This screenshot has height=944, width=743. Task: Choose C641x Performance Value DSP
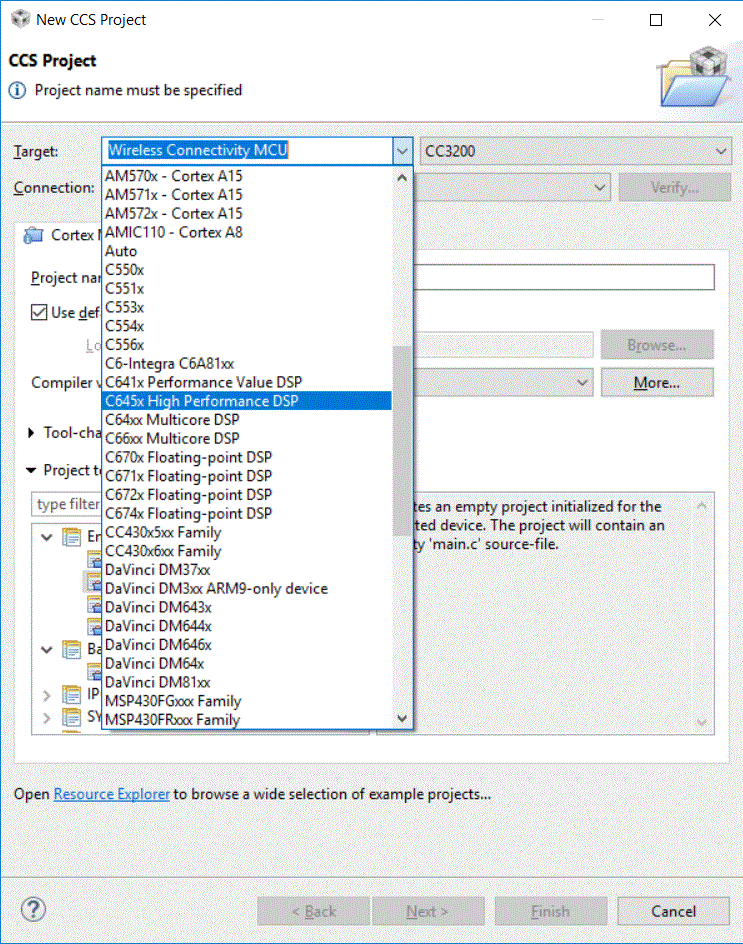pyautogui.click(x=247, y=382)
